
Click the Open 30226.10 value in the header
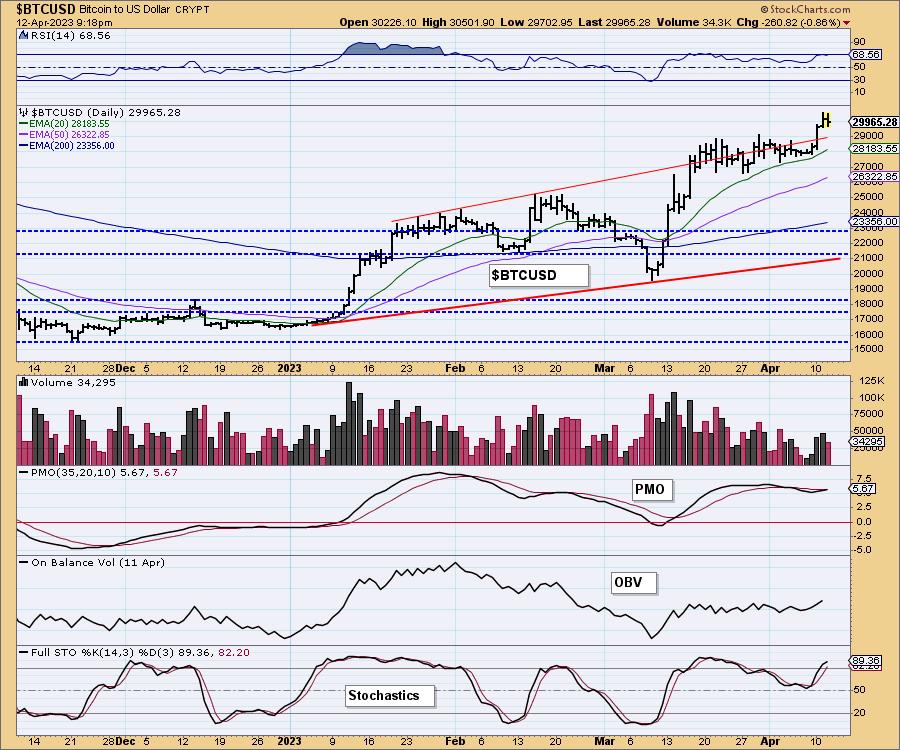coord(377,22)
